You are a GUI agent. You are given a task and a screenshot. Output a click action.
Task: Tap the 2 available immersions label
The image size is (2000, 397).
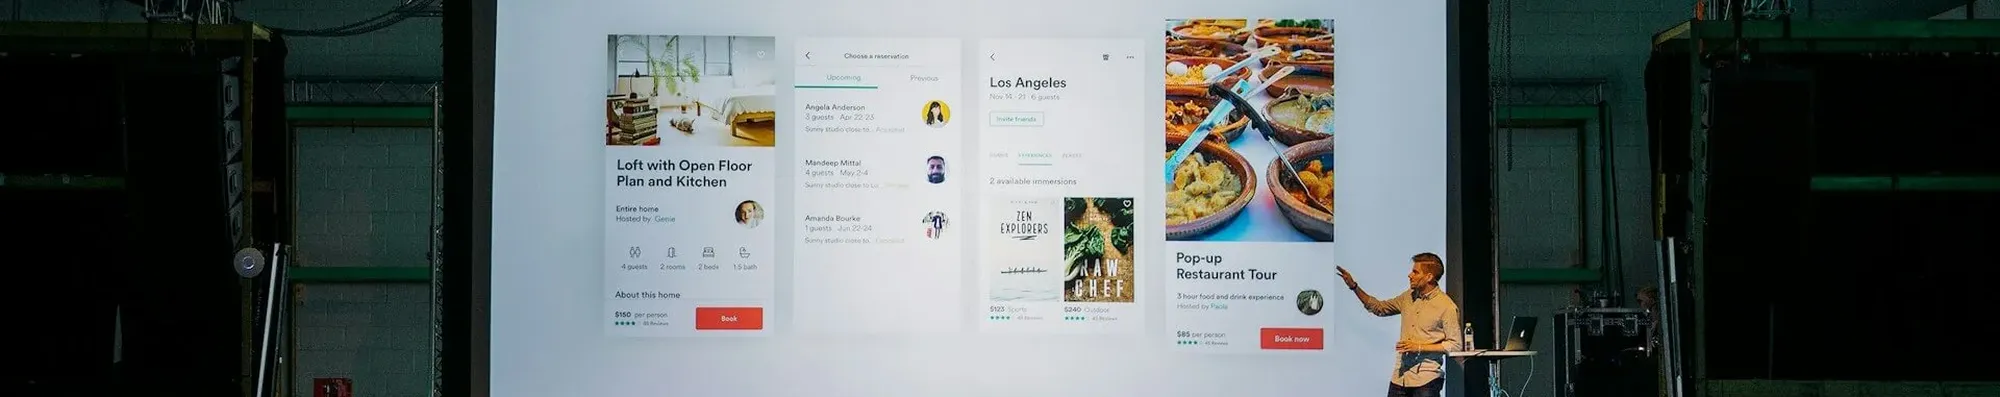(x=1033, y=182)
